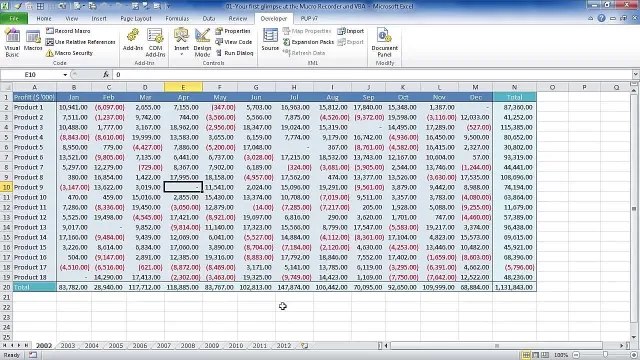
Task: Click the right horizontal scroll arrow
Action: (622, 346)
